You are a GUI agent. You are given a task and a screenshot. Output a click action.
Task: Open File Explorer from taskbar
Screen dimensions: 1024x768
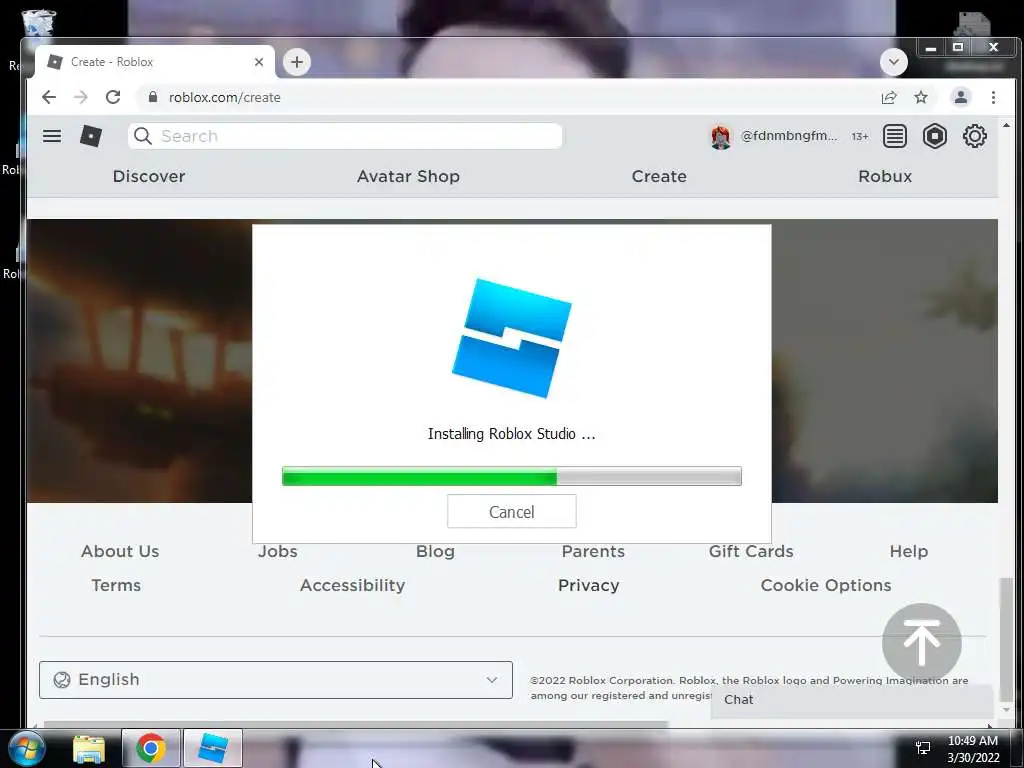click(89, 748)
